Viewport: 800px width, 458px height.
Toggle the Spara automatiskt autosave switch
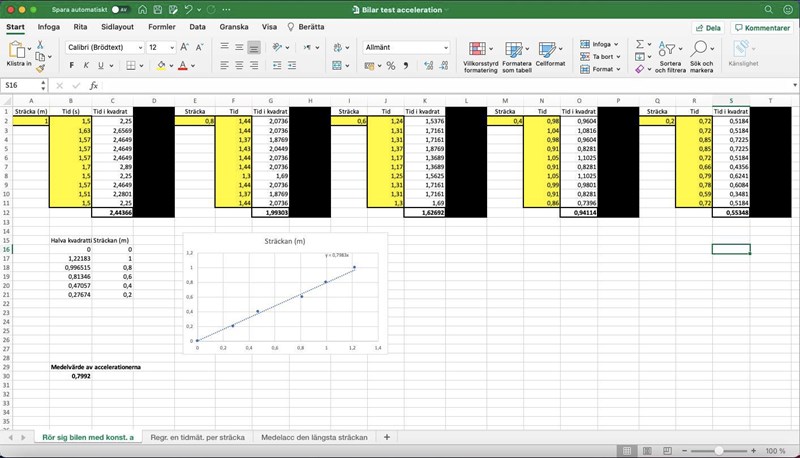coord(120,9)
